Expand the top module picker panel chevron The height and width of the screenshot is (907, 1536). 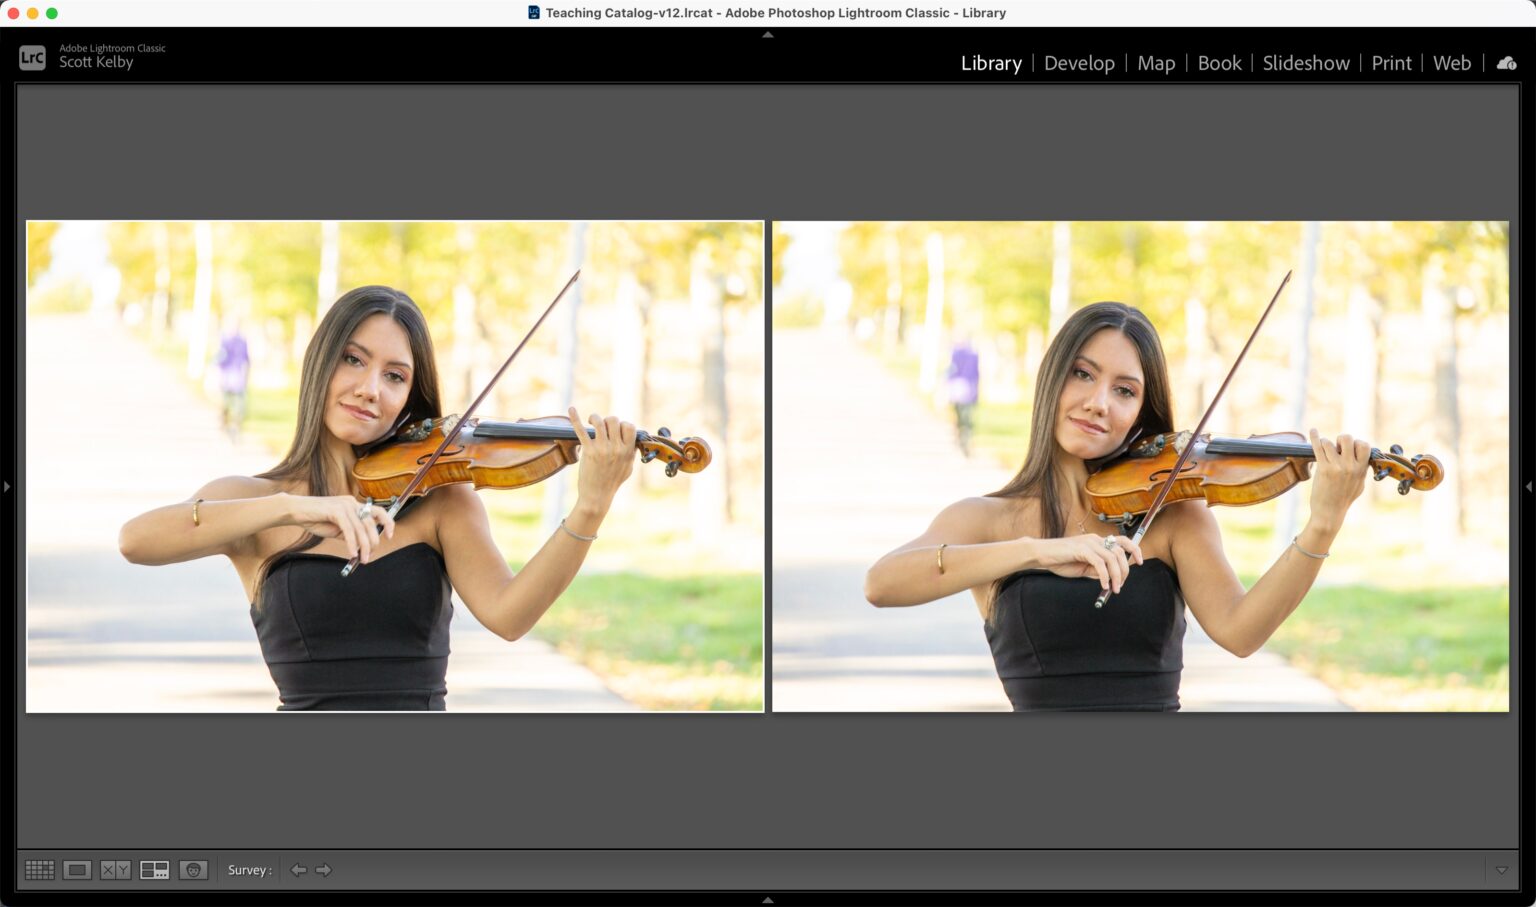(x=768, y=34)
